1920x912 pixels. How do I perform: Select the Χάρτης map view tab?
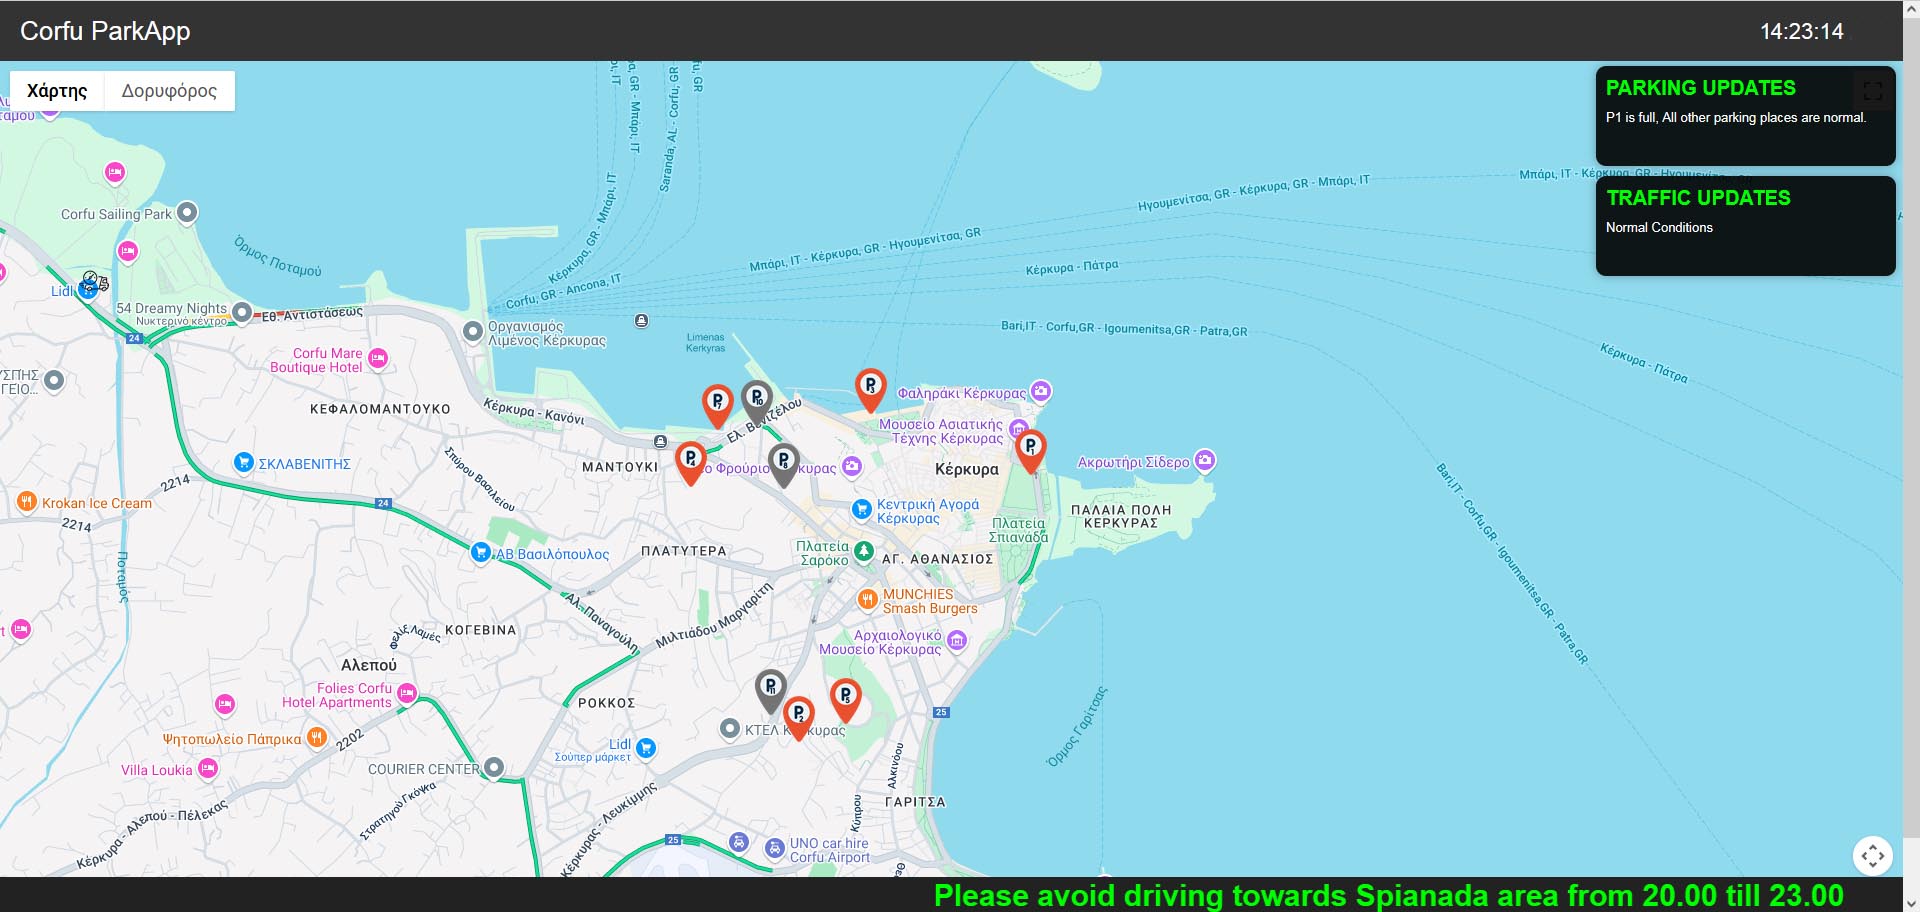(57, 91)
